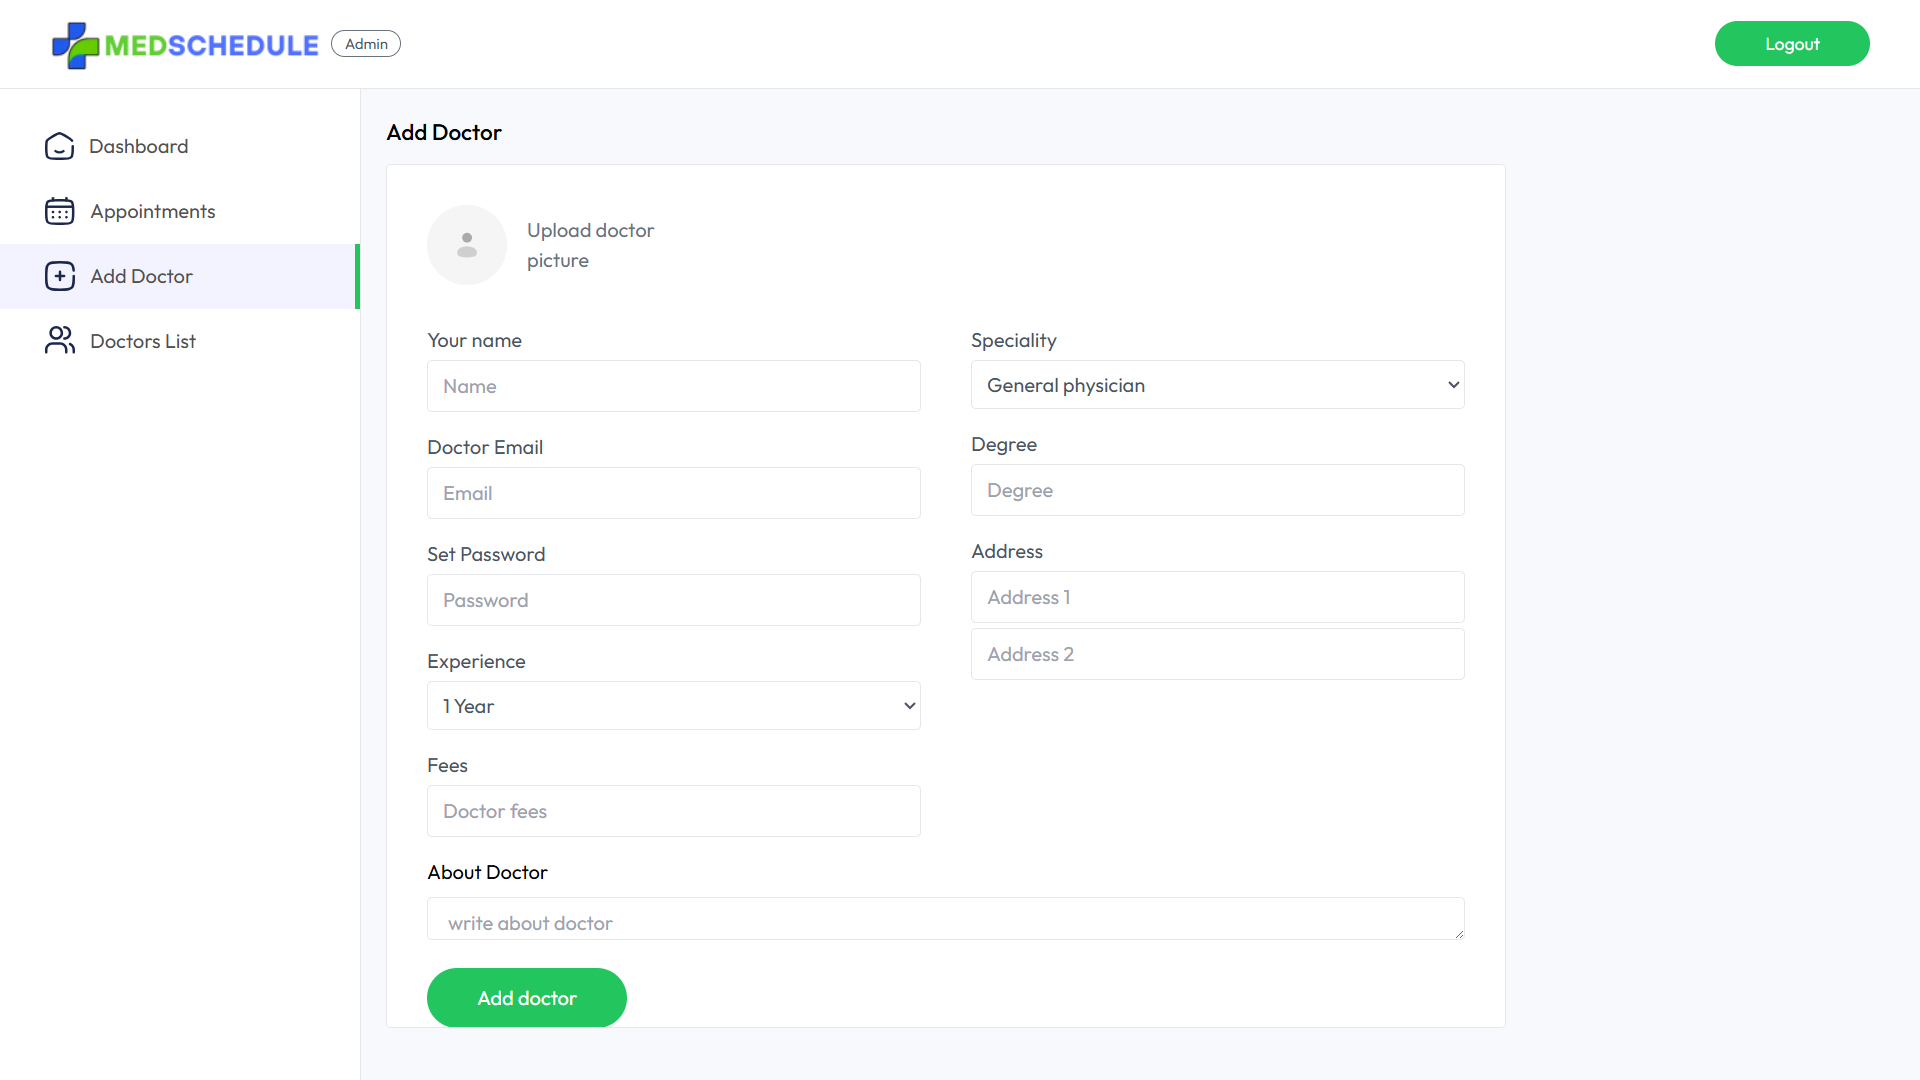Click the doctor picture upload avatar

467,245
